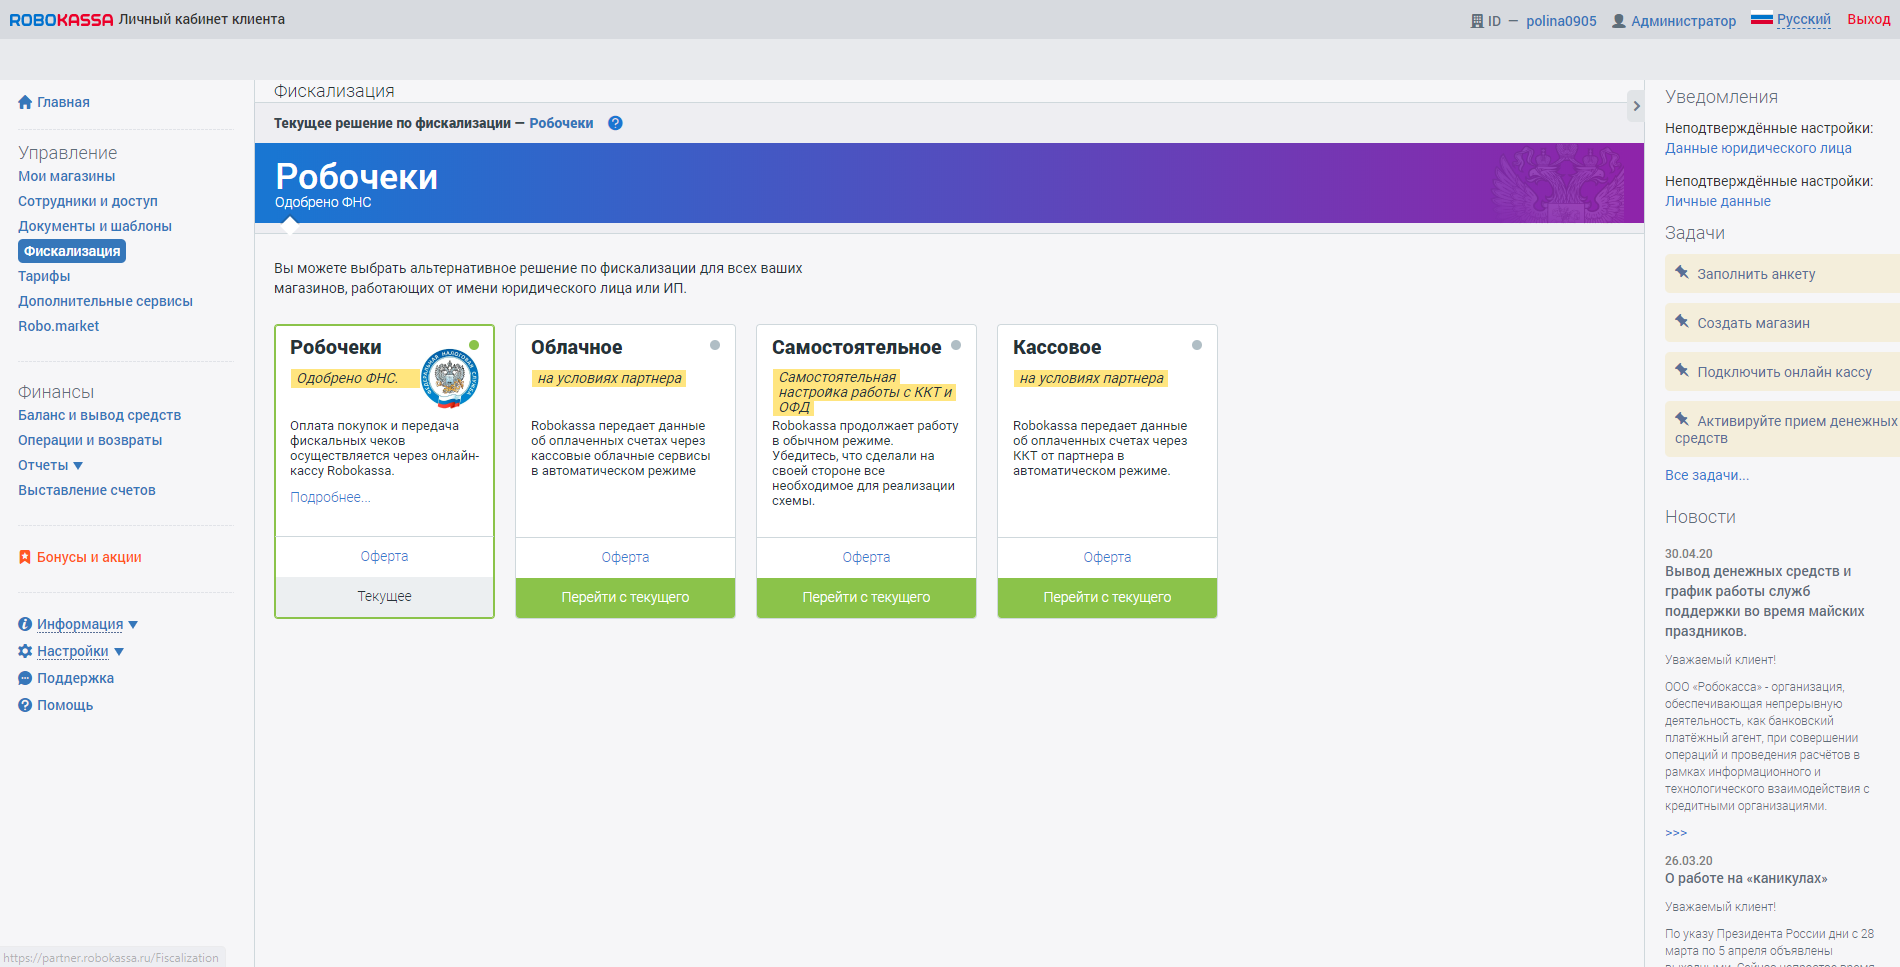Click the FNS emblem on Робочеки card
Viewport: 1900px width, 967px height.
point(450,378)
